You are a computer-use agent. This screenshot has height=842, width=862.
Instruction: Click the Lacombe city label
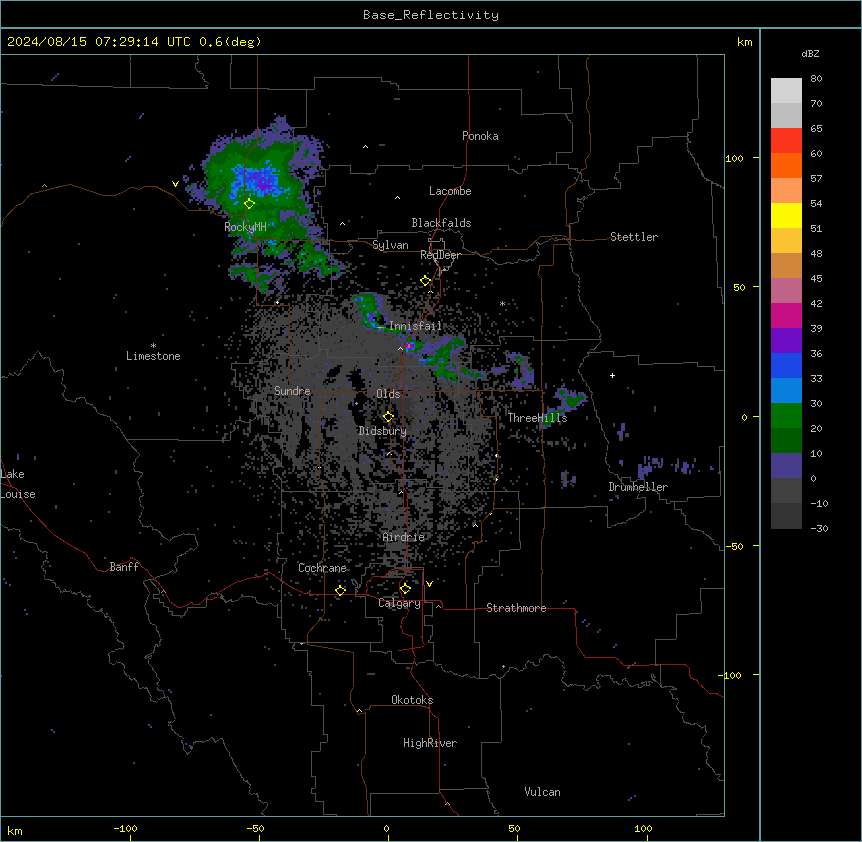(450, 191)
